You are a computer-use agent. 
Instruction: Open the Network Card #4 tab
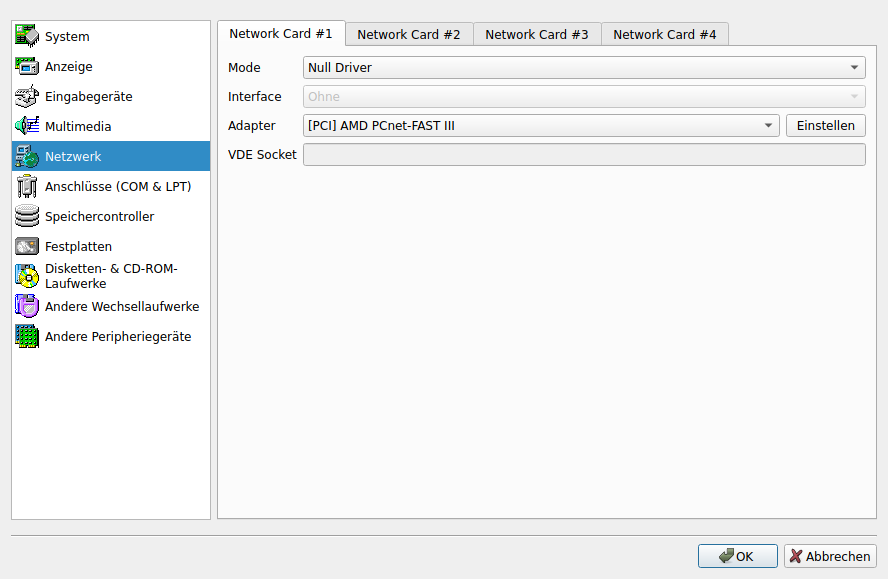[x=665, y=34]
